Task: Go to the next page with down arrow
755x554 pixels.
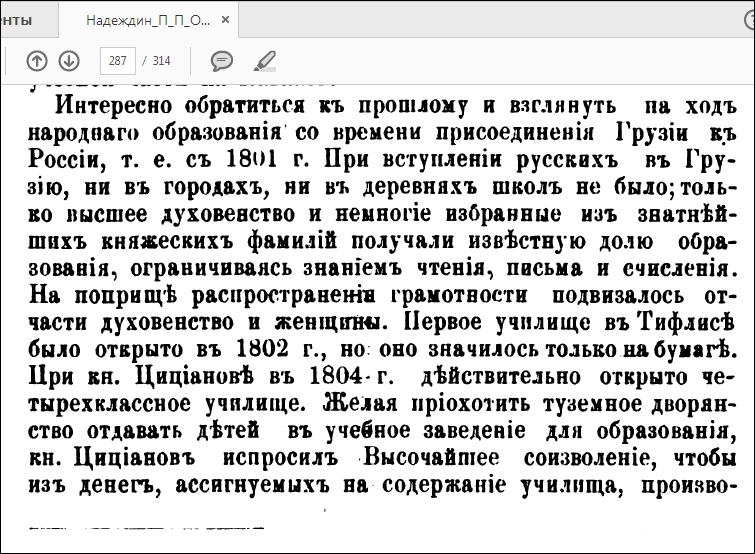Action: click(x=69, y=61)
